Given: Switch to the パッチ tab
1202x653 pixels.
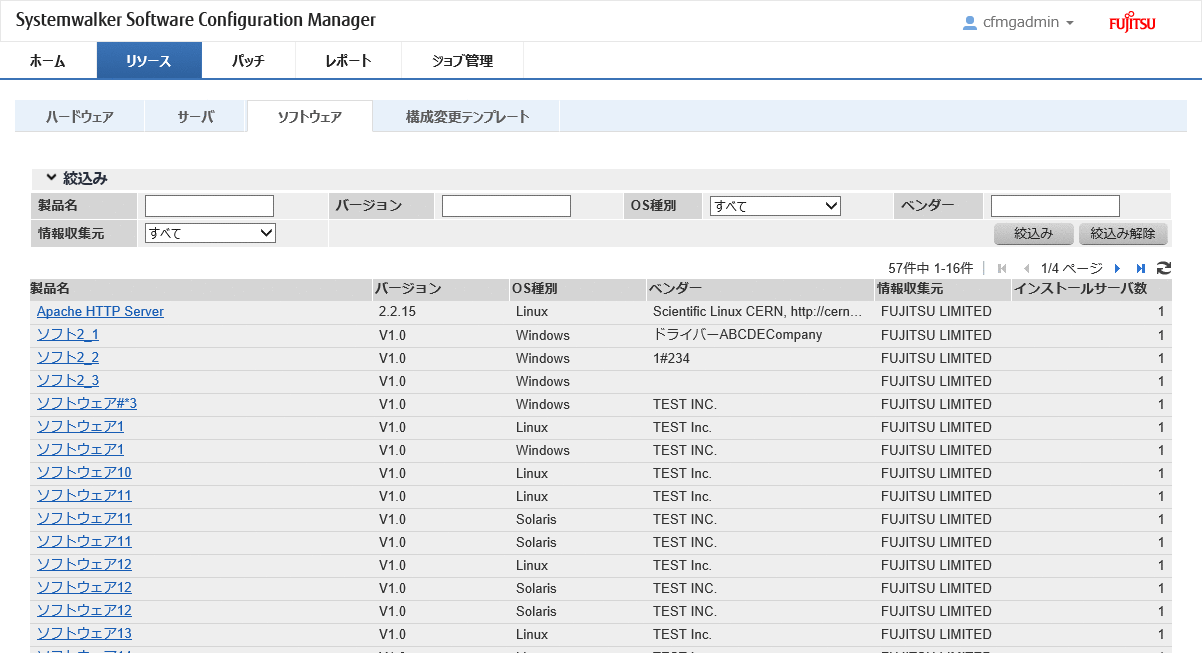Looking at the screenshot, I should (x=248, y=60).
